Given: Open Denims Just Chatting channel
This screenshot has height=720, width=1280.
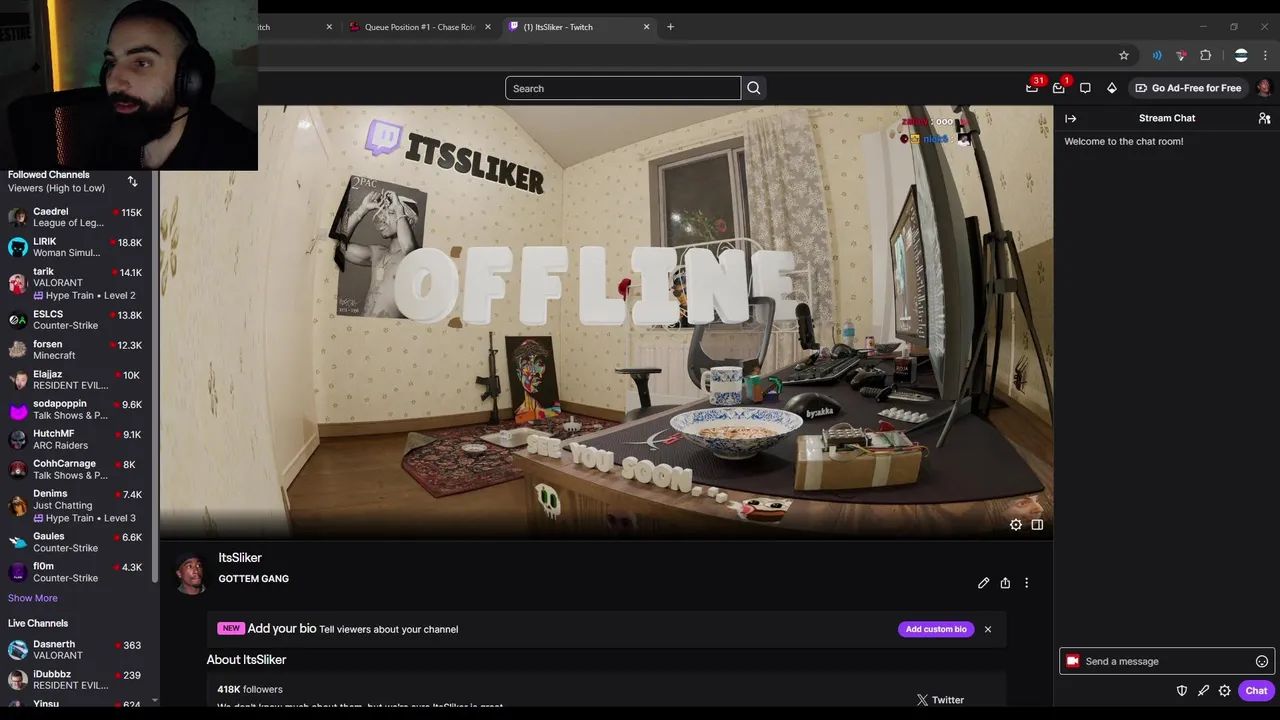Looking at the screenshot, I should click(77, 506).
